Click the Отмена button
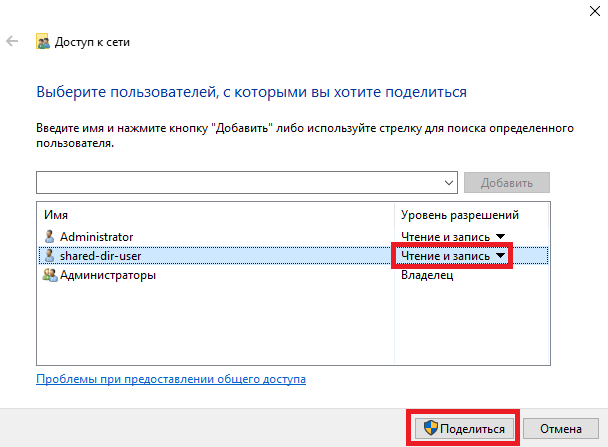 [561, 429]
